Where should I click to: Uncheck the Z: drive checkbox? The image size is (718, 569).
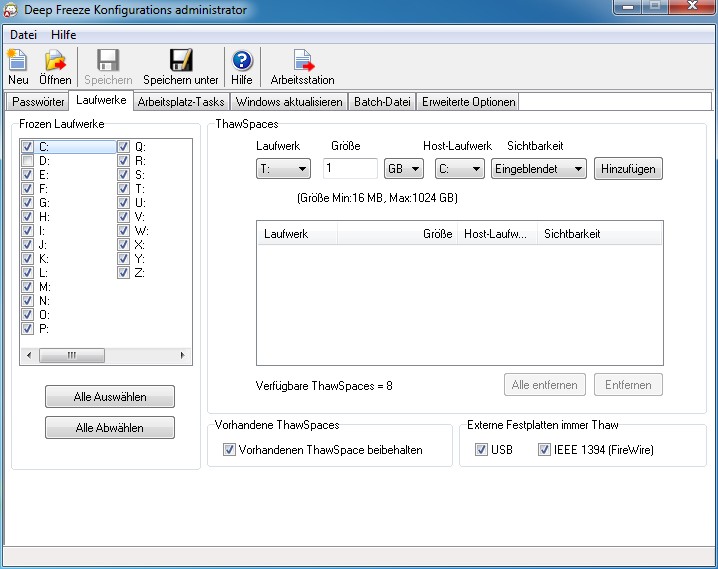pyautogui.click(x=123, y=272)
